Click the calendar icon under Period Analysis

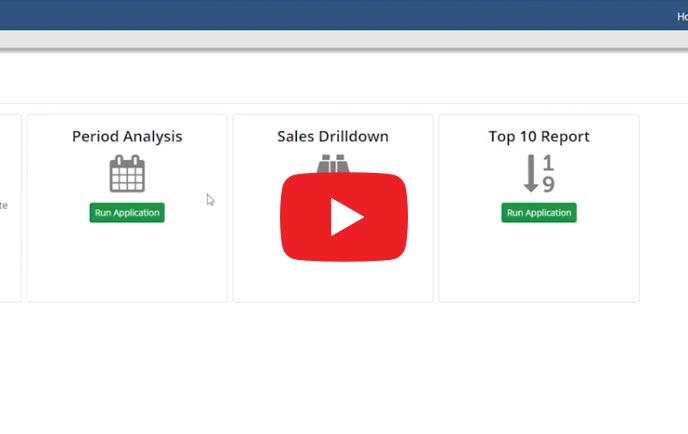(x=127, y=174)
